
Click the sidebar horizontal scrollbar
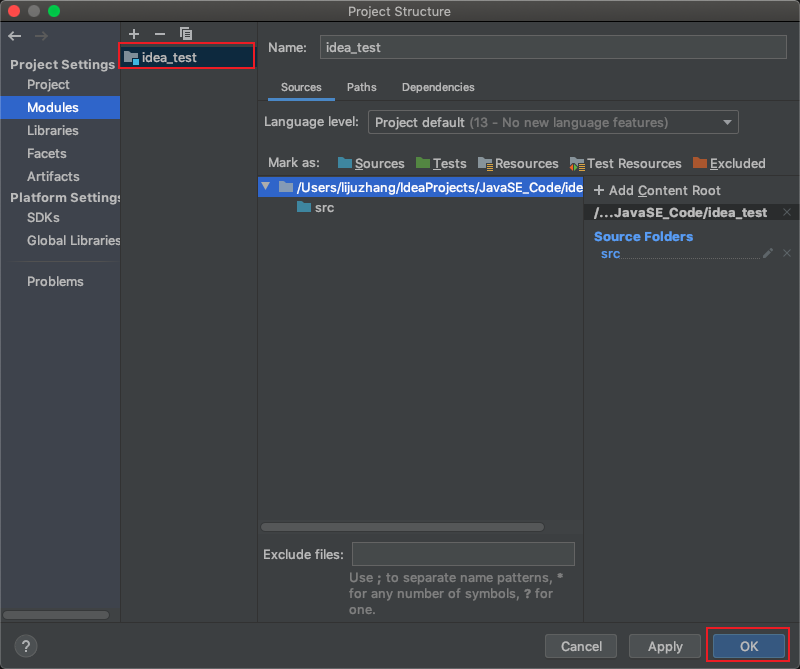(x=56, y=615)
